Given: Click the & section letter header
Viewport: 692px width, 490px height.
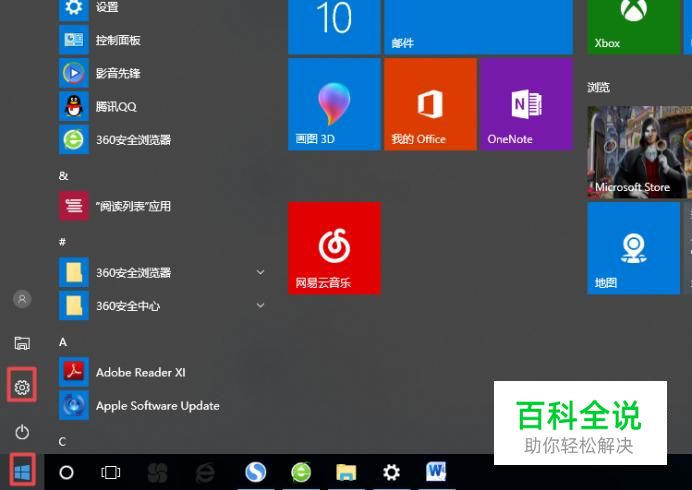Looking at the screenshot, I should click(x=64, y=176).
